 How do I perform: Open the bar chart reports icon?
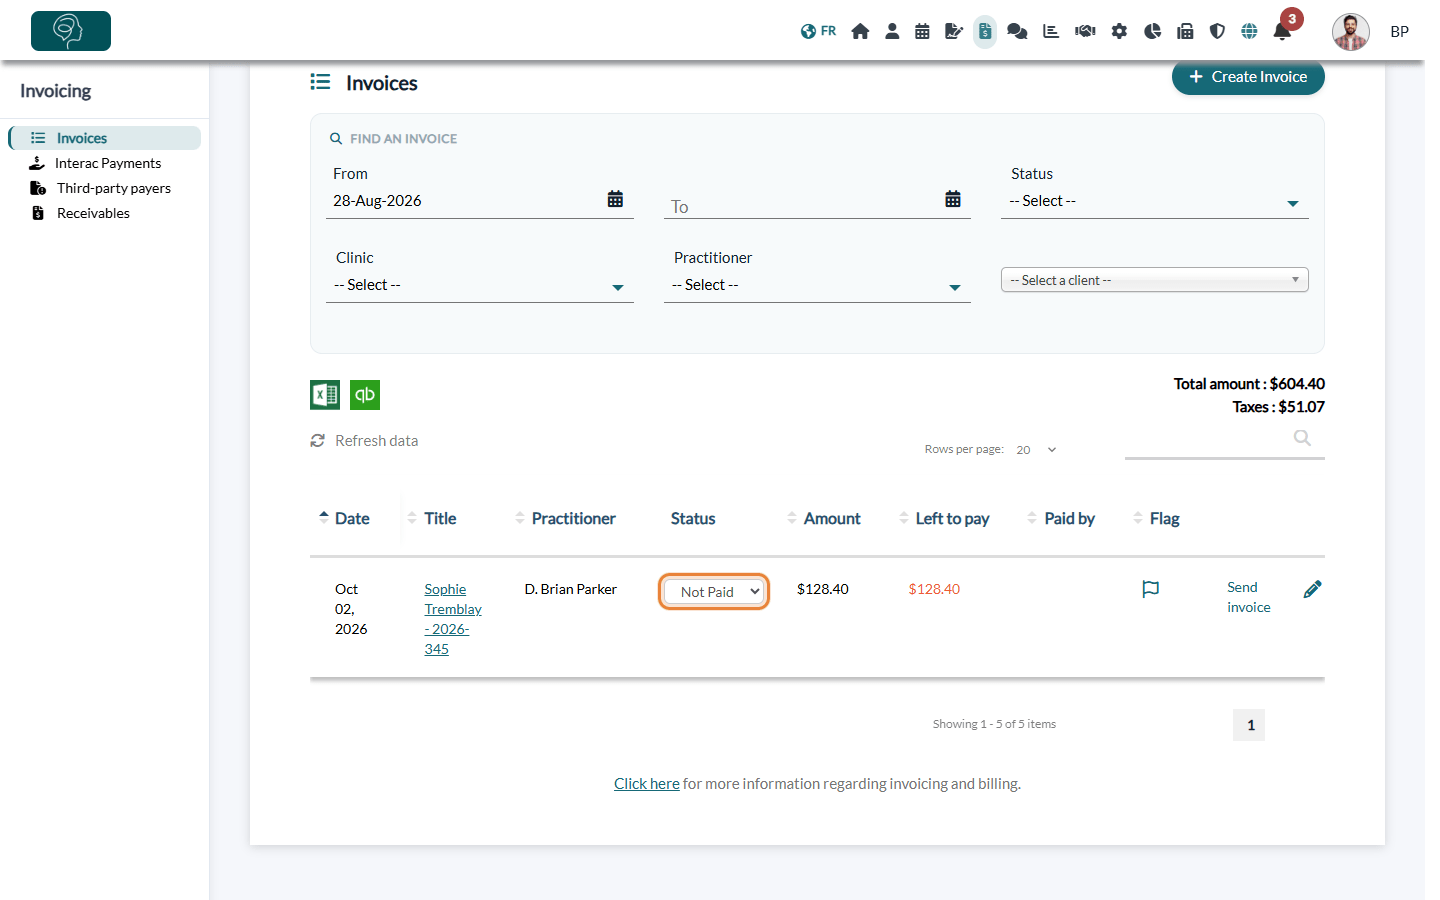[1051, 31]
